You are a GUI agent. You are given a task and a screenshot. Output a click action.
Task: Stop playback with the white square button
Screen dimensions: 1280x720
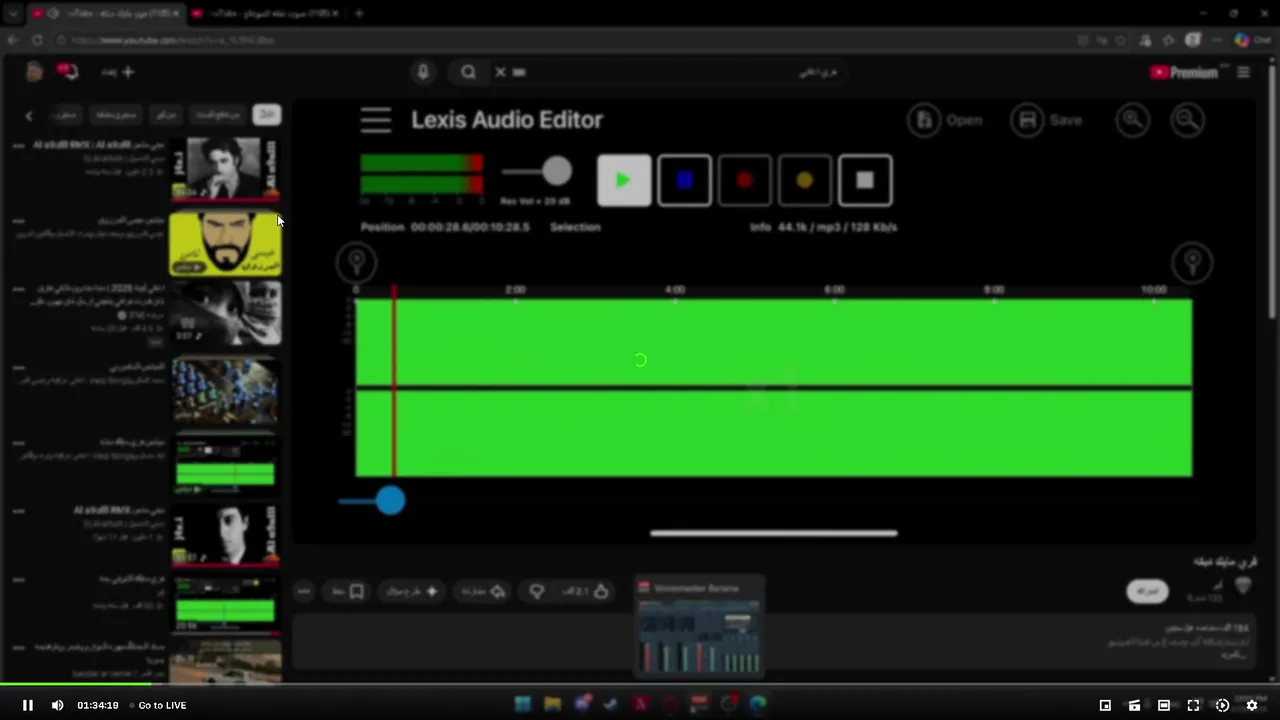tap(865, 181)
